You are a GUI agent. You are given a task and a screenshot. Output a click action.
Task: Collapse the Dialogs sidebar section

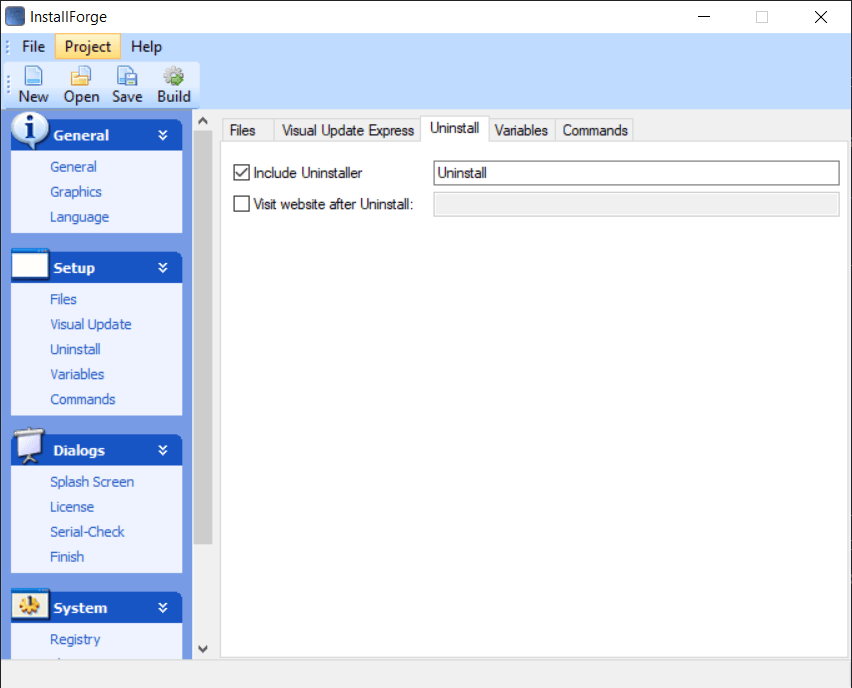pos(162,450)
